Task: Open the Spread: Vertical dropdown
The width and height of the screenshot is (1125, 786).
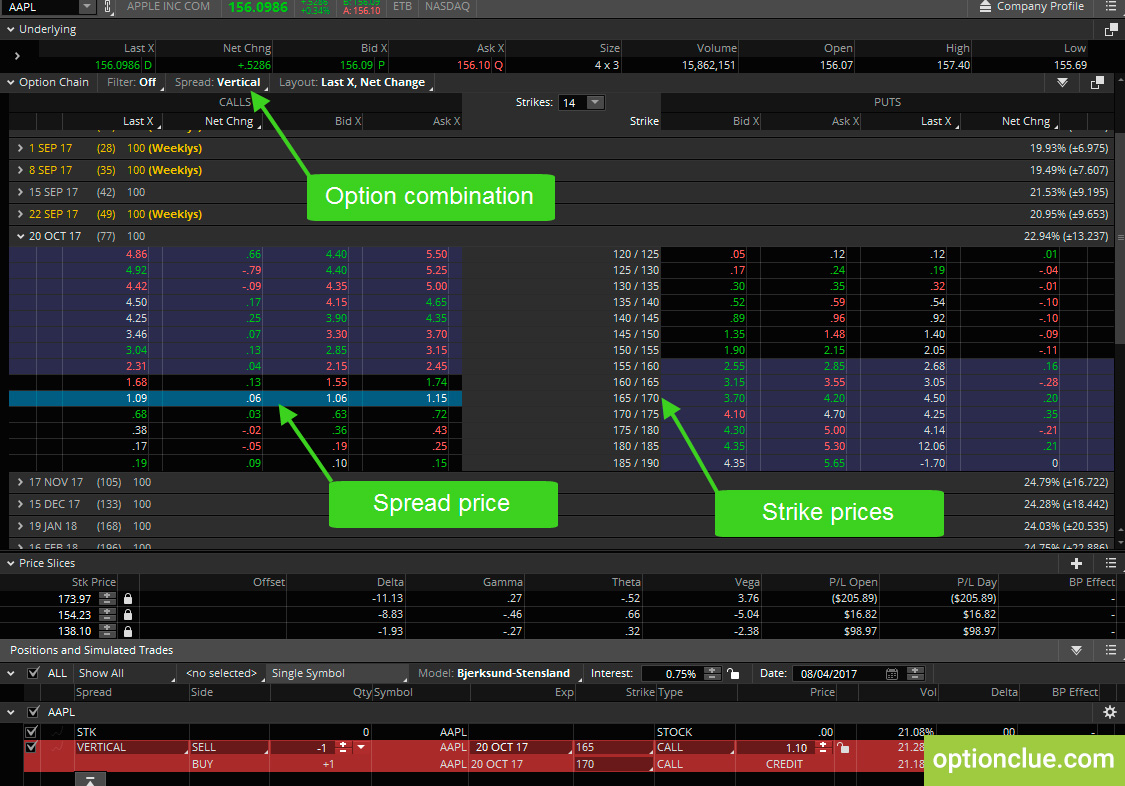Action: [220, 82]
